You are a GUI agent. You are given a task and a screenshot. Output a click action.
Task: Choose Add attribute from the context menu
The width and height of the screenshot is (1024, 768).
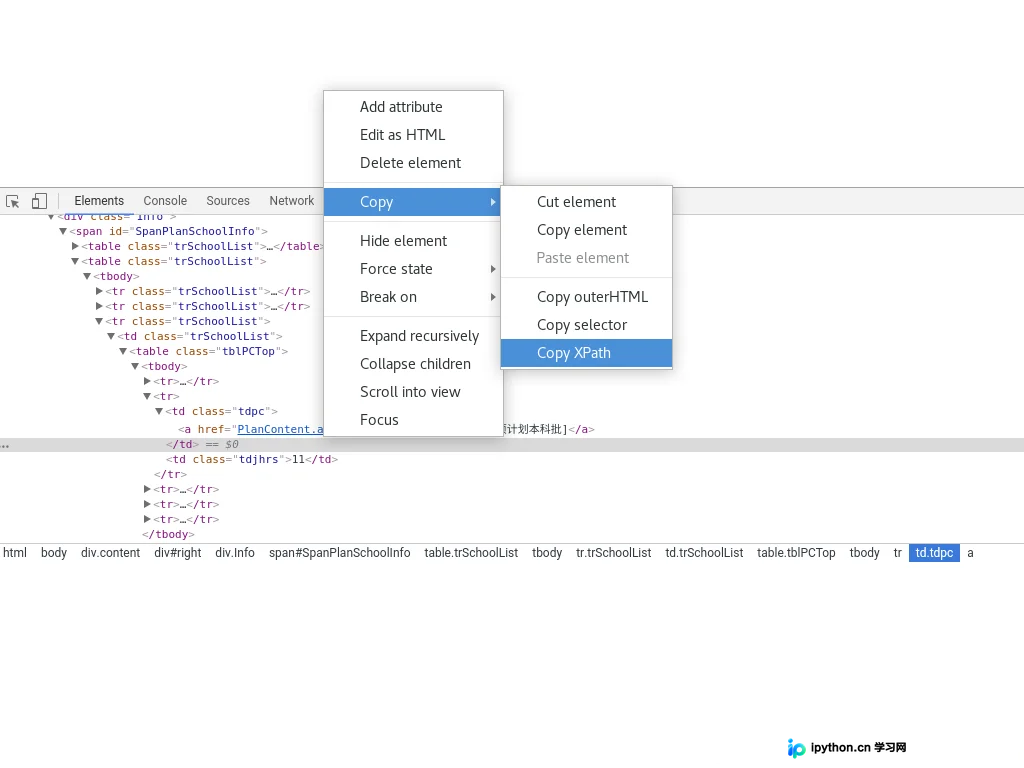click(x=413, y=107)
